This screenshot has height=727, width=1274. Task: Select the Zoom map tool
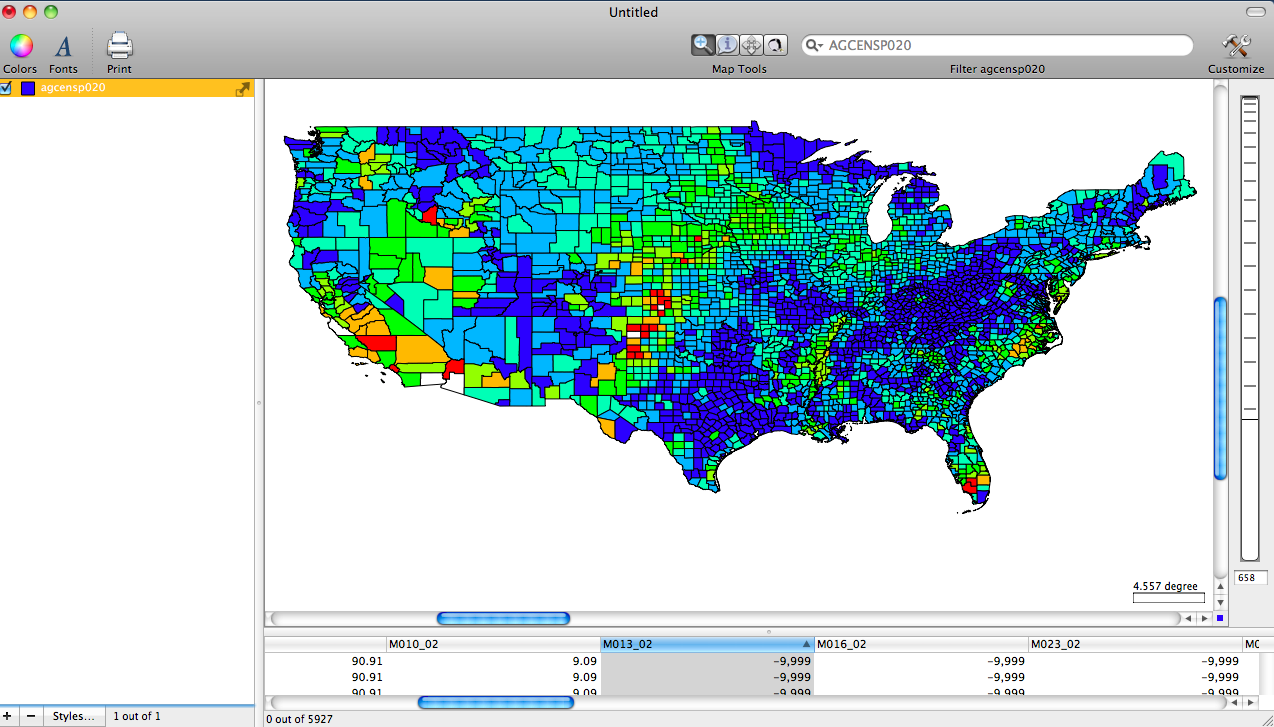pyautogui.click(x=703, y=44)
